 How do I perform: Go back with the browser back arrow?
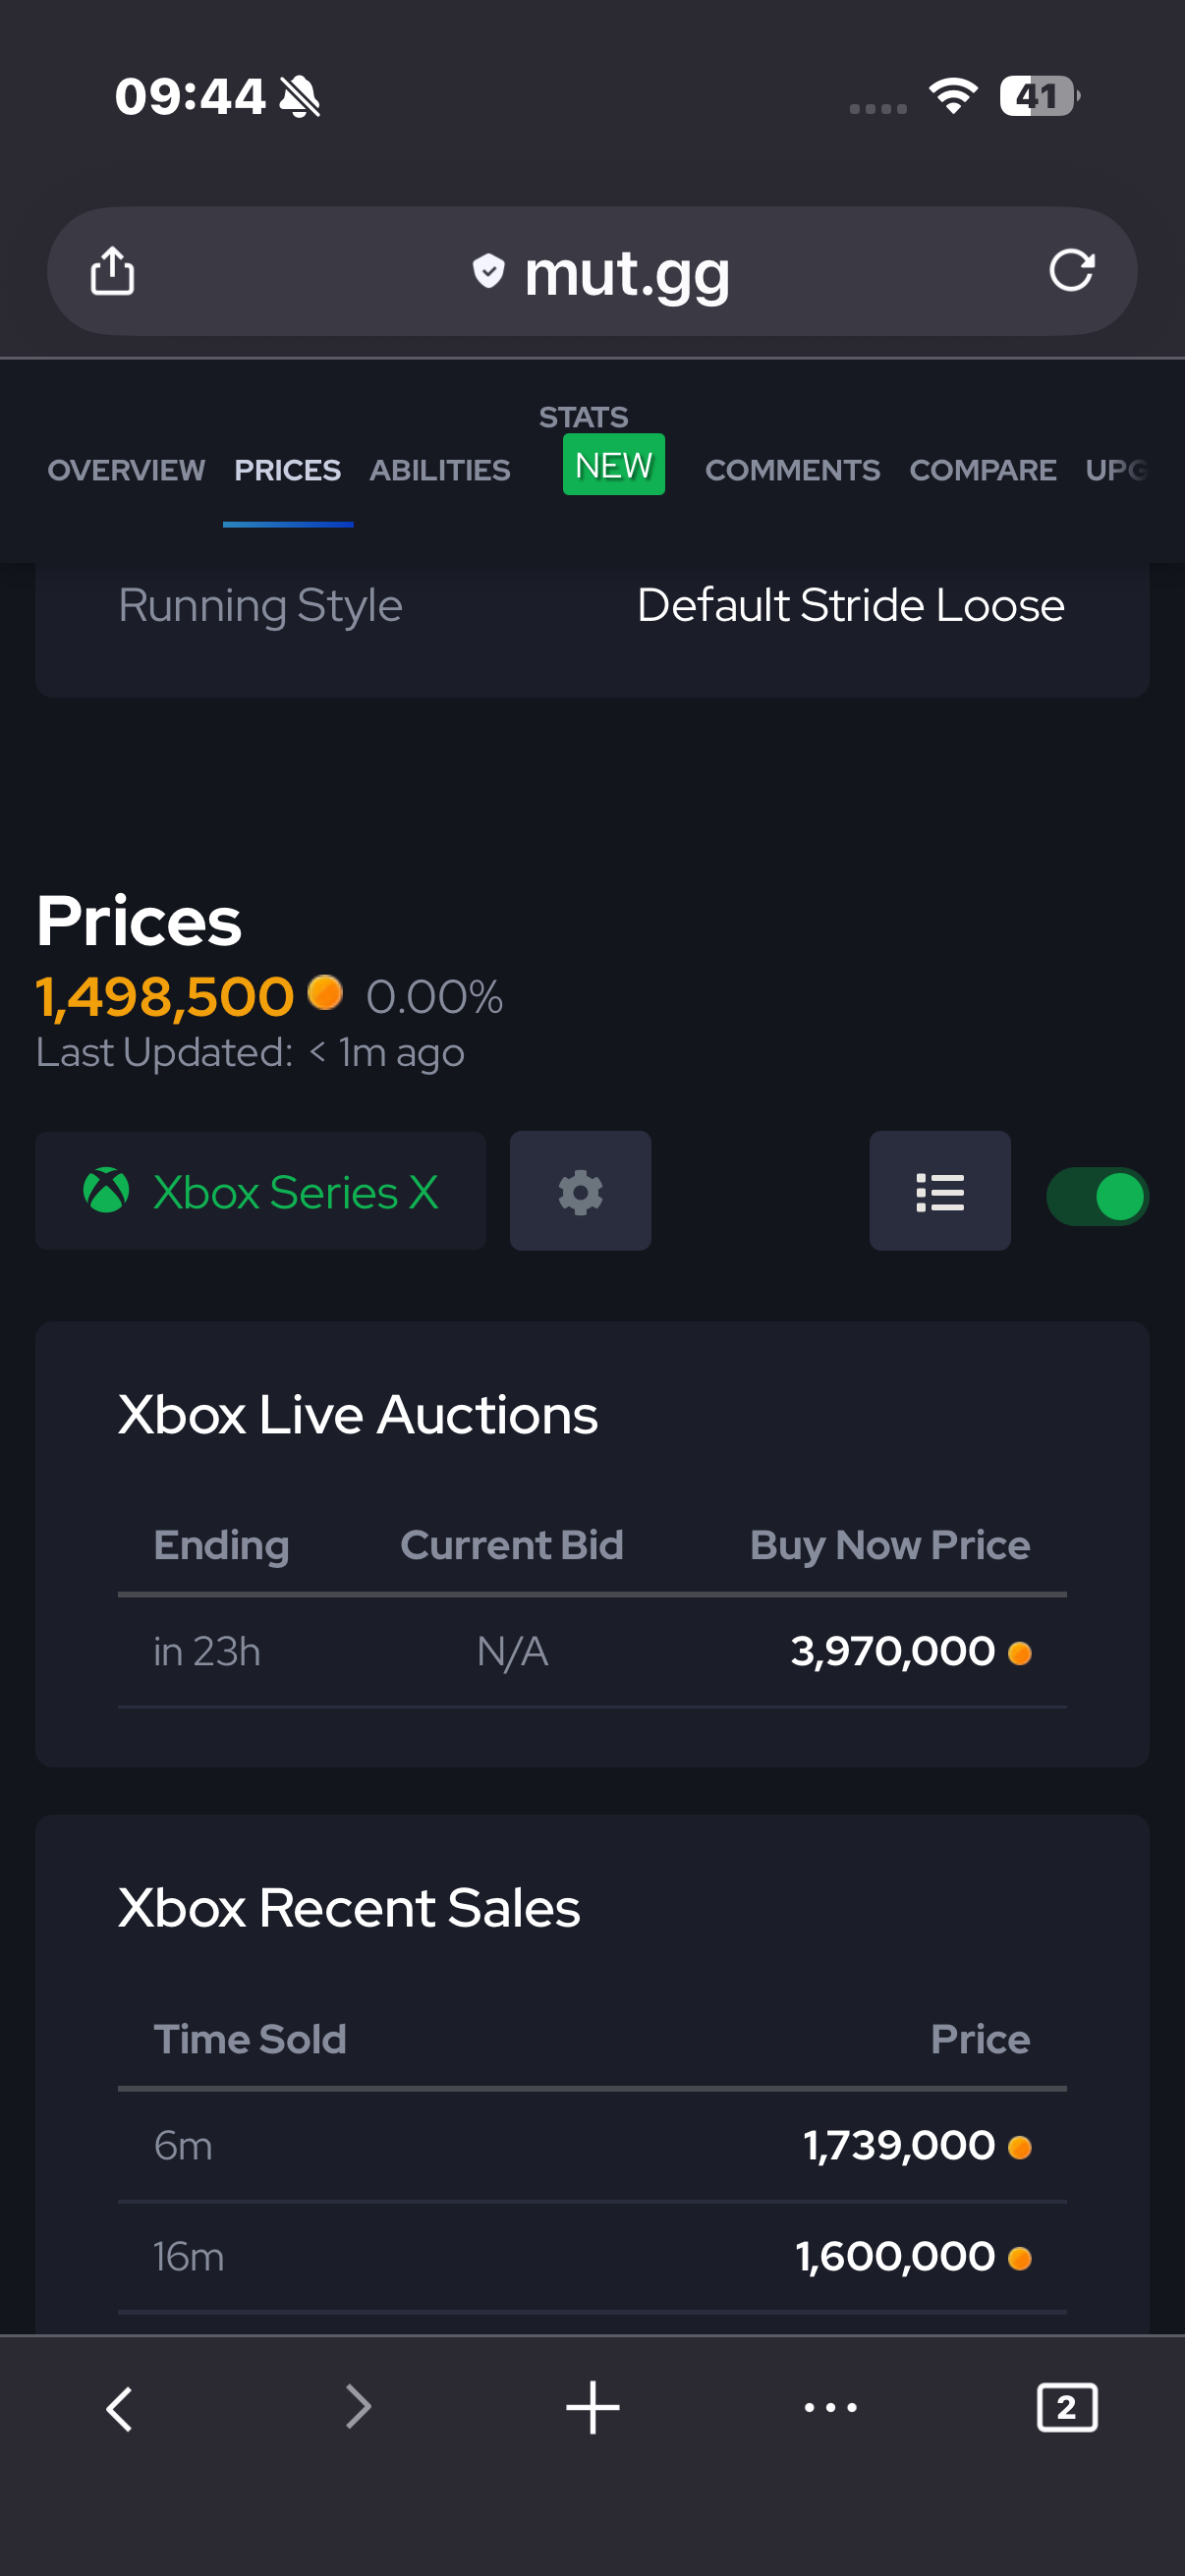(x=120, y=2408)
